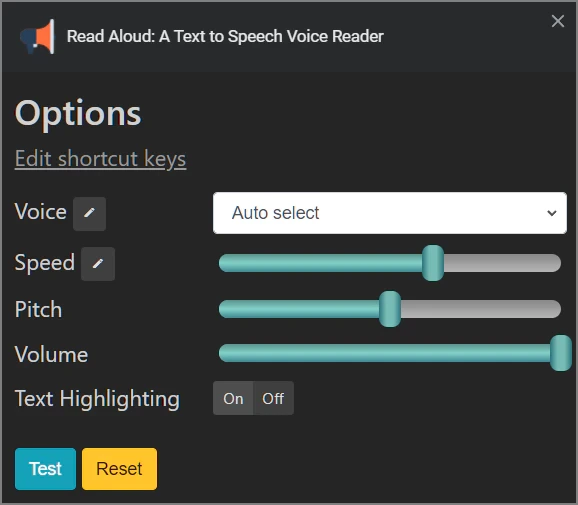This screenshot has width=578, height=505.
Task: Click the Speed pencil edit icon
Action: 98,264
